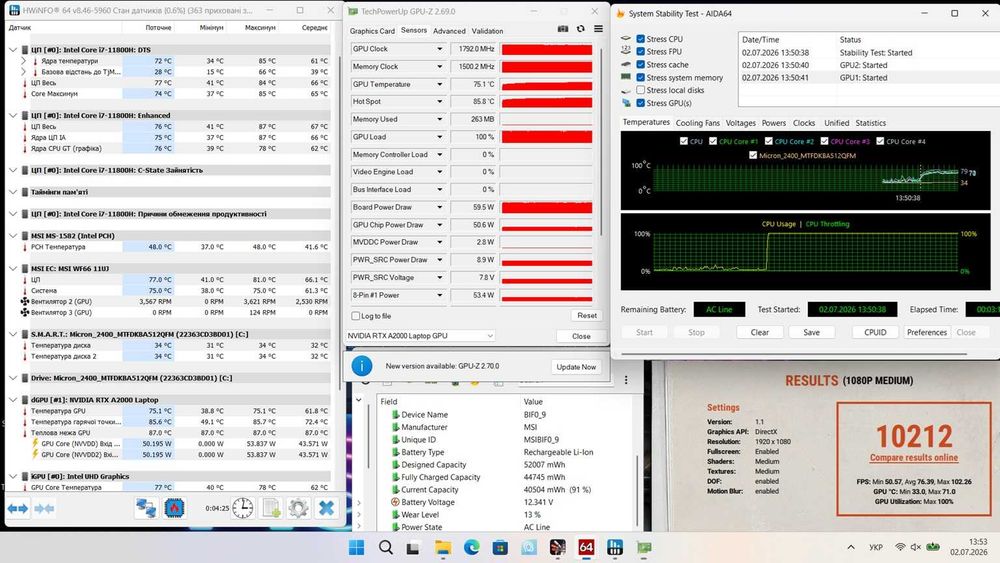Click GPU-Z sensors vertical scrollbar
This screenshot has width=1000, height=563.
[601, 140]
